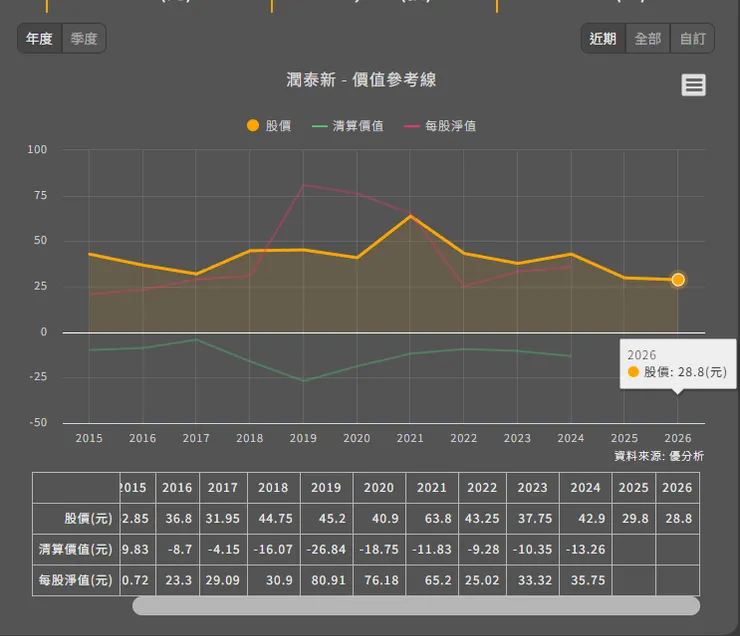Click the 23.3 net value cell
This screenshot has width=740, height=636.
point(177,580)
